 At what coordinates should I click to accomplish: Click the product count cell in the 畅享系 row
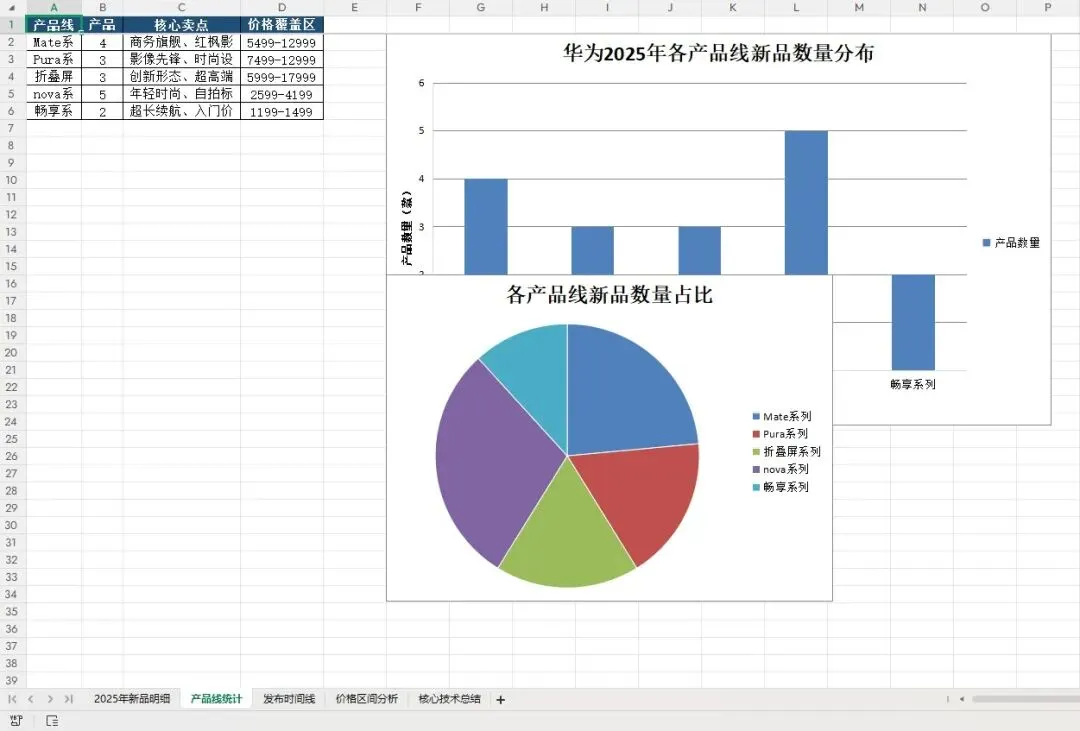coord(103,111)
